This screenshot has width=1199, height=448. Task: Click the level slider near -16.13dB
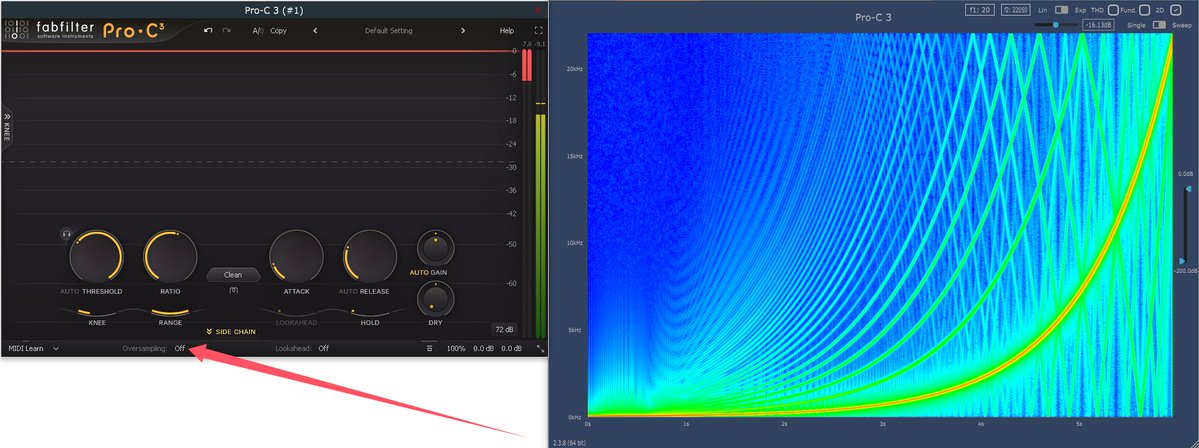point(1056,24)
